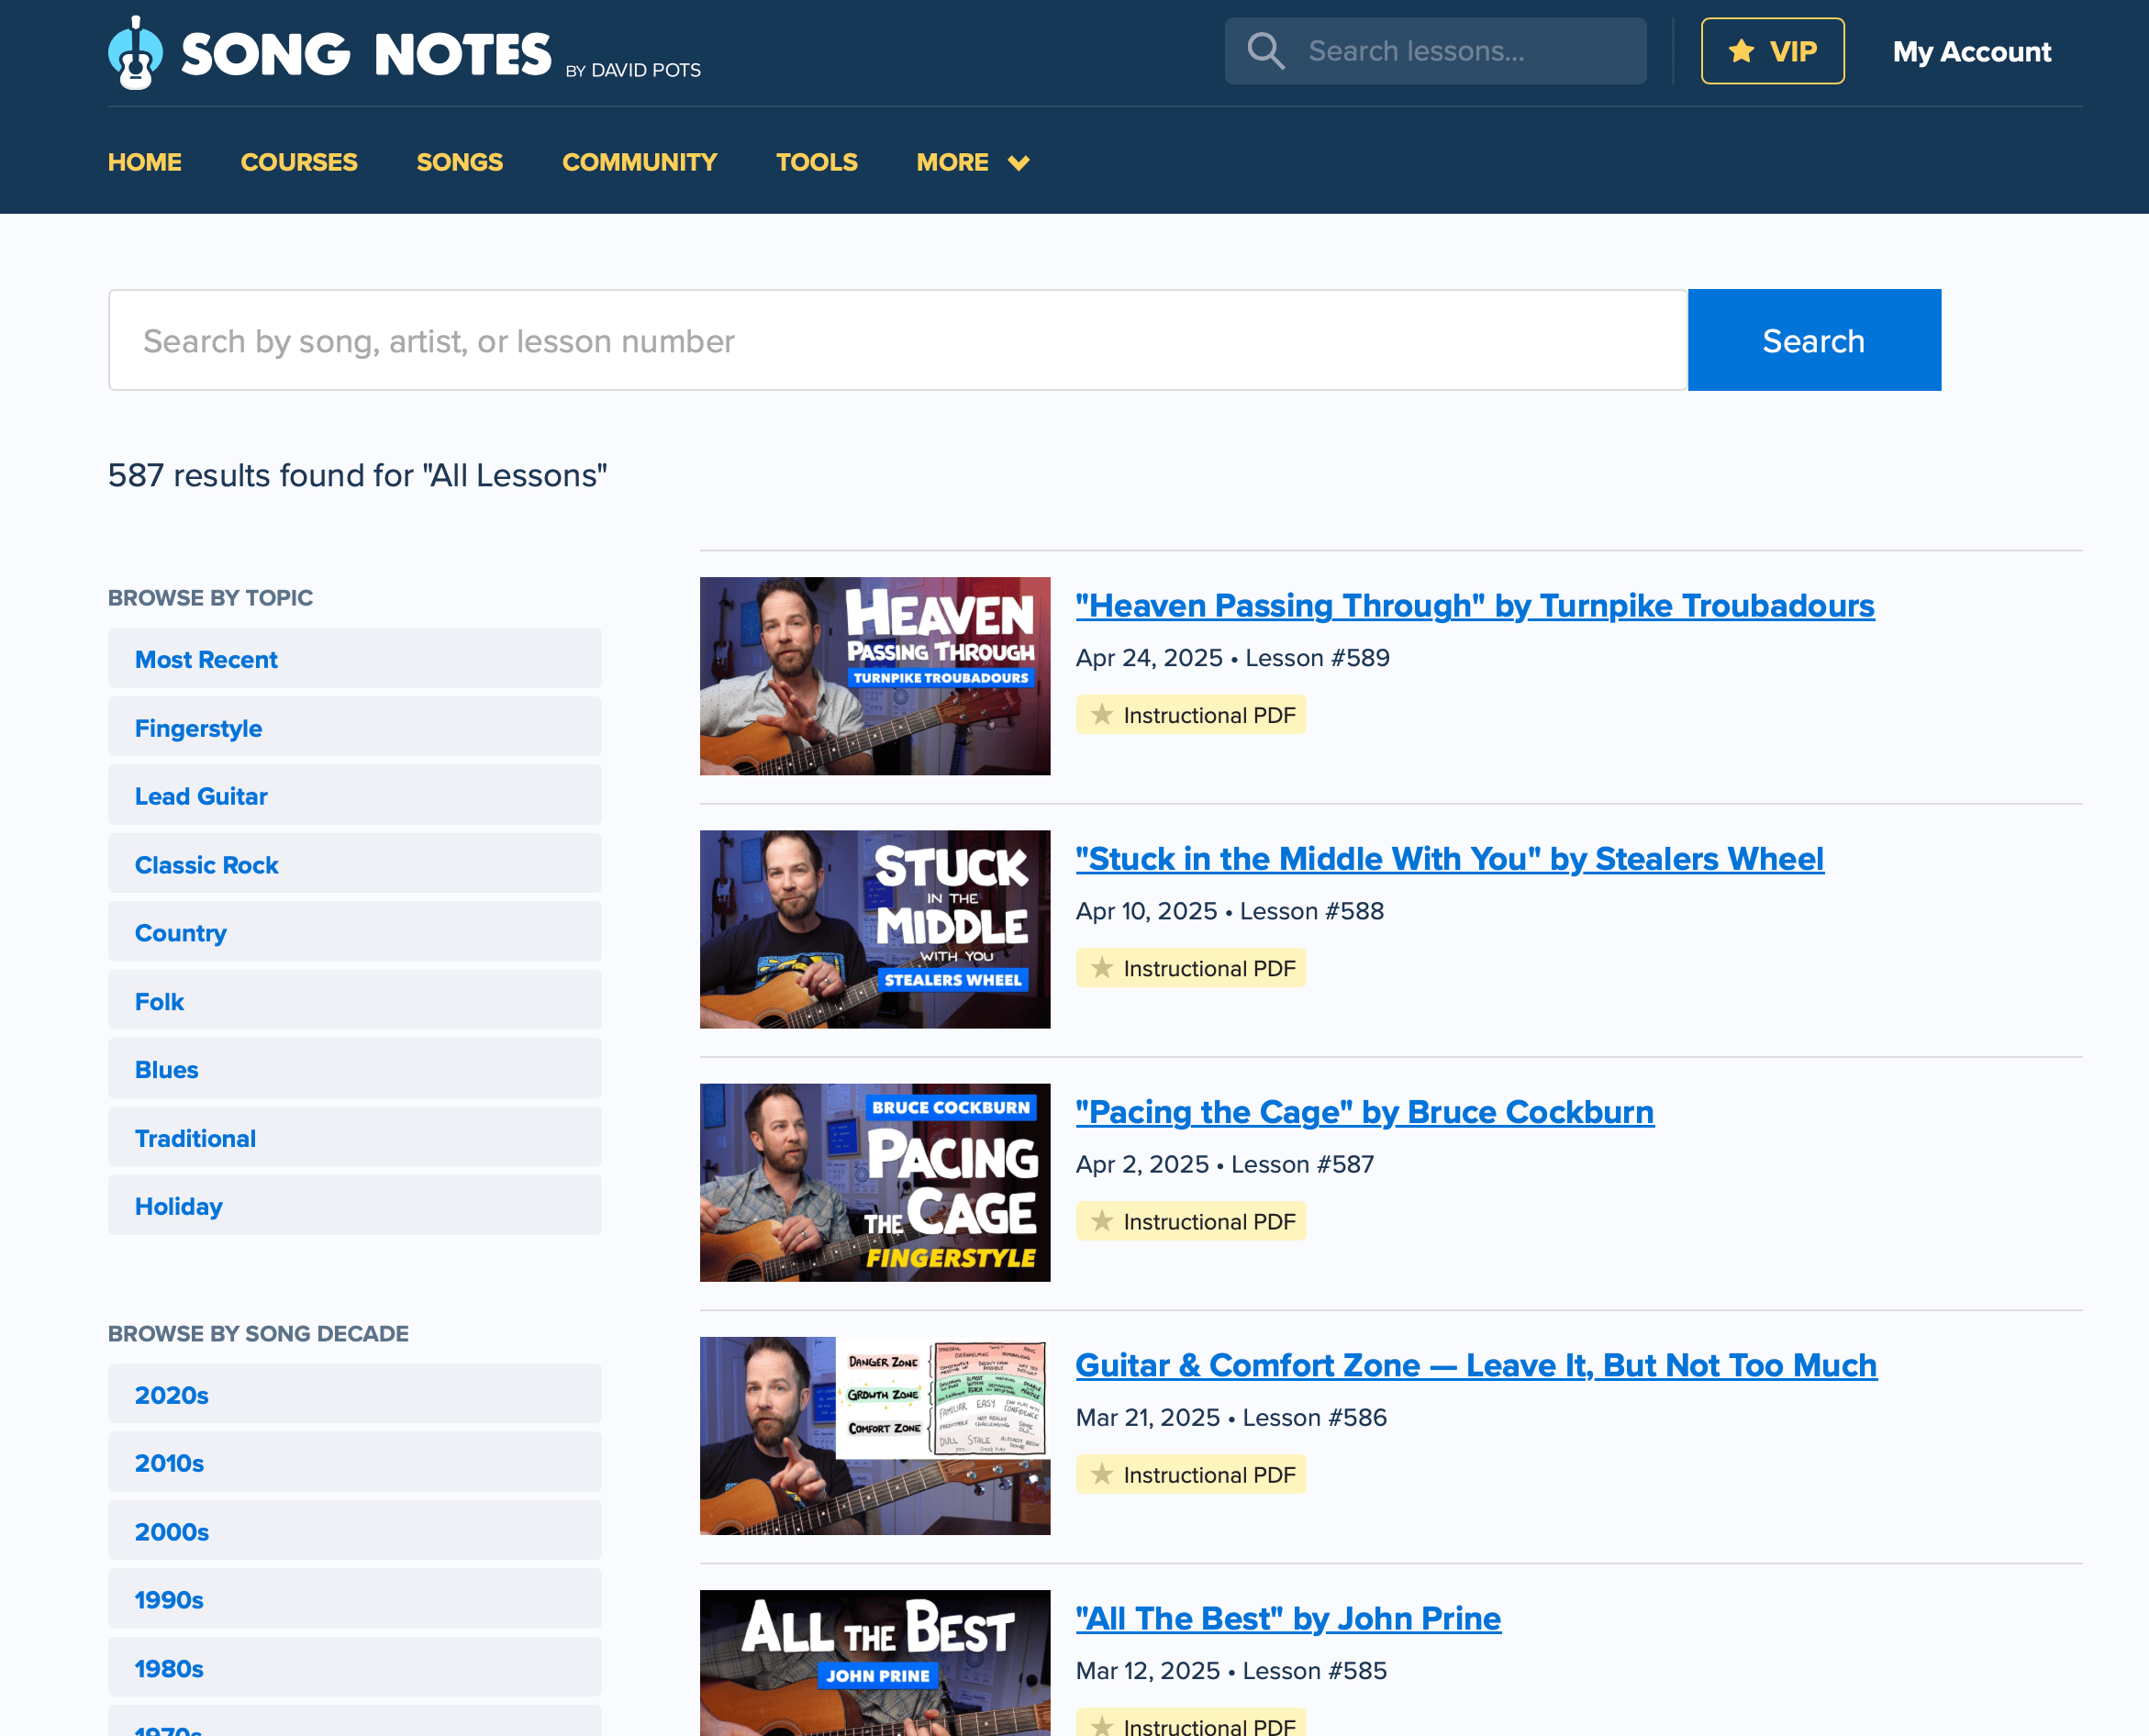Browse the Most Recent topic
The height and width of the screenshot is (1736, 2149).
(x=355, y=658)
